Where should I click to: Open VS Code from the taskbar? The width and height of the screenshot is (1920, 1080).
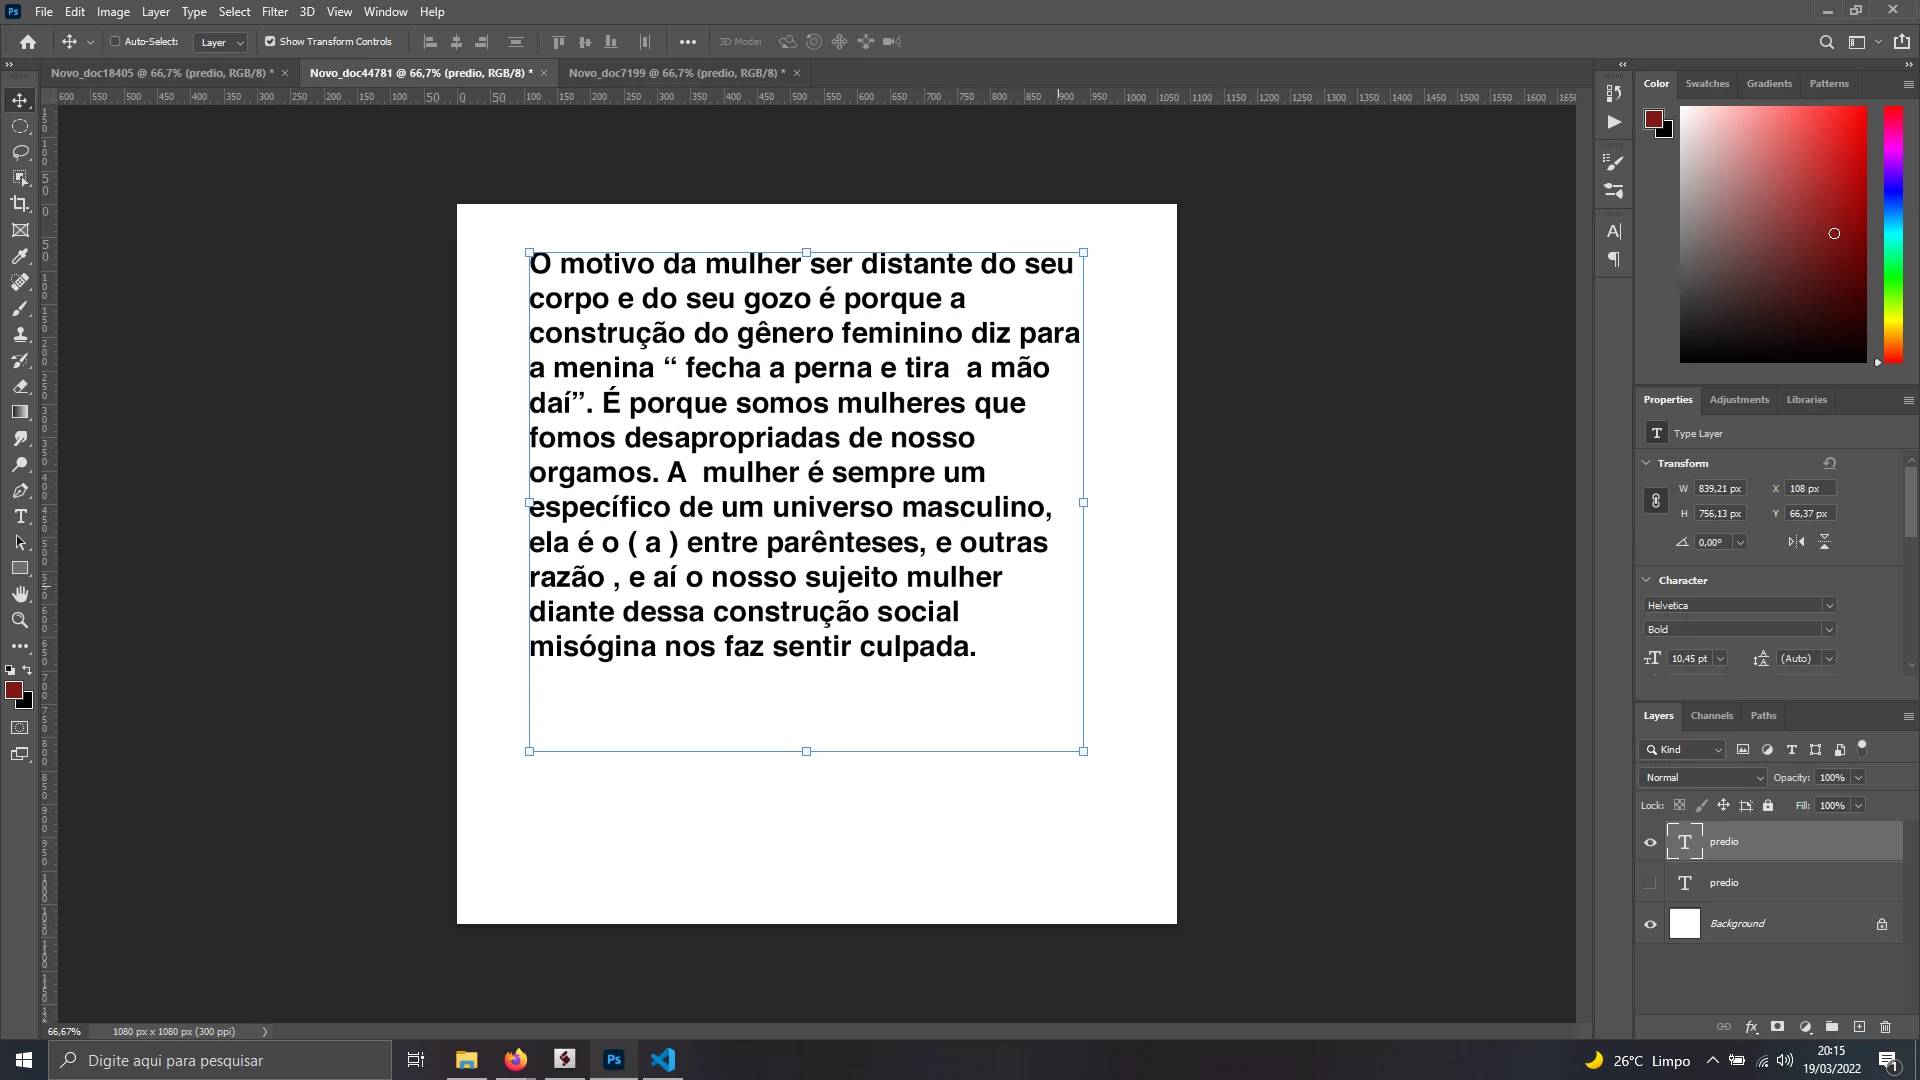point(663,1060)
